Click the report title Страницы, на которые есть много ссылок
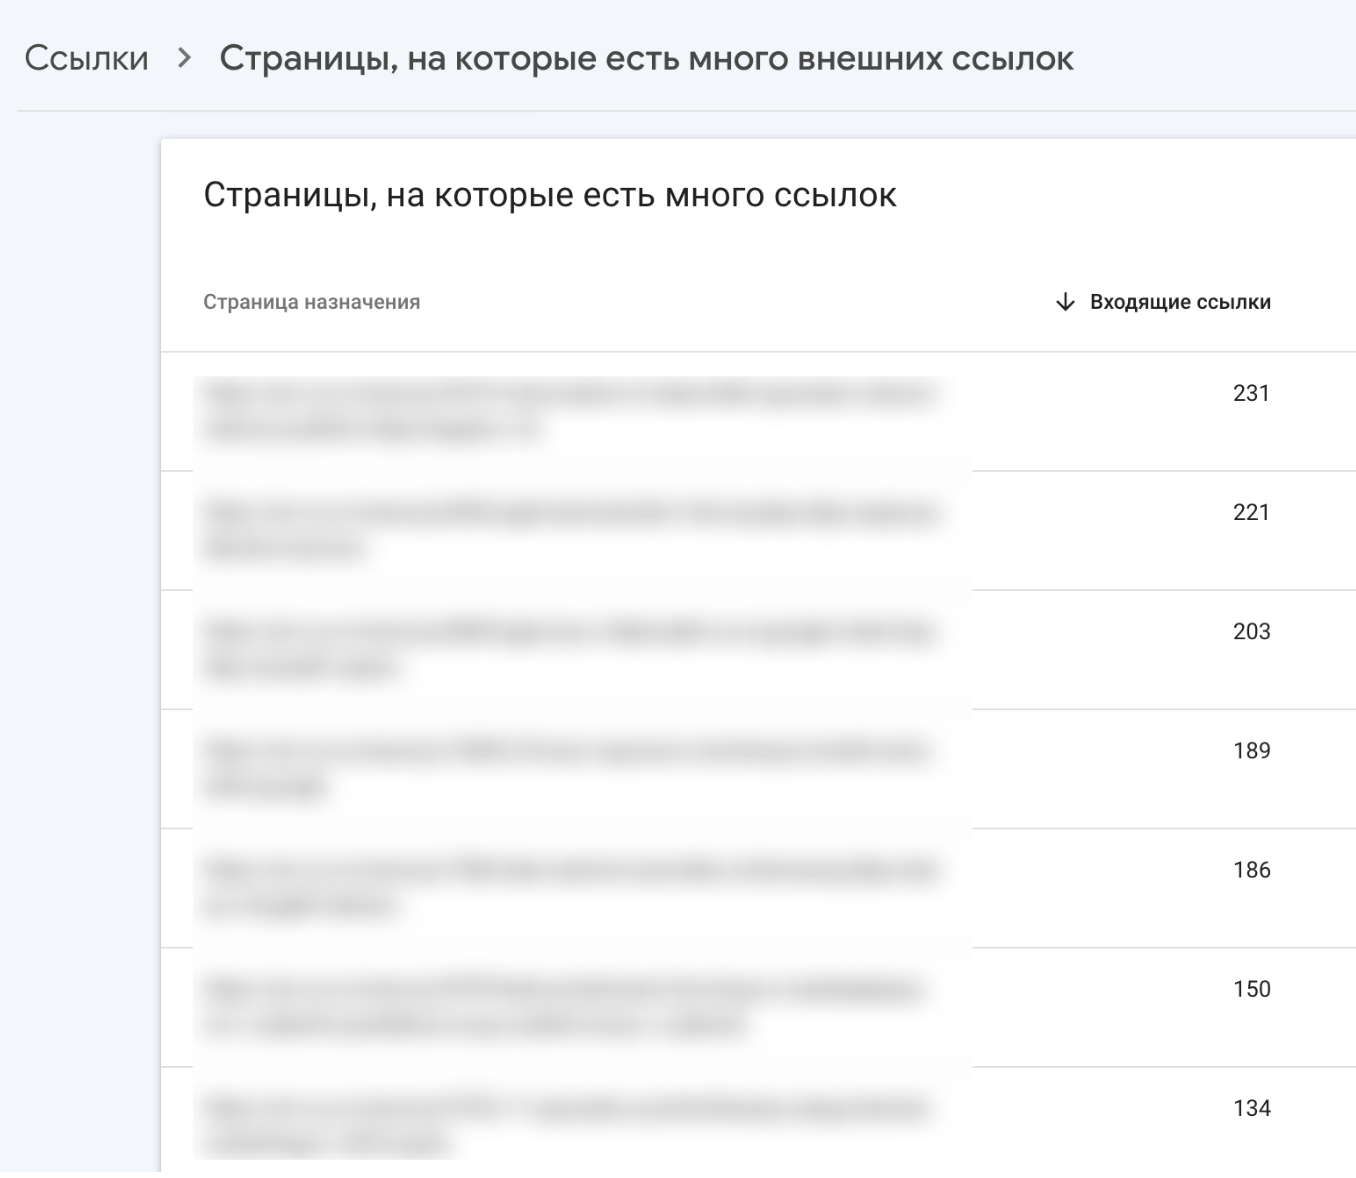This screenshot has height=1178, width=1356. tap(551, 195)
